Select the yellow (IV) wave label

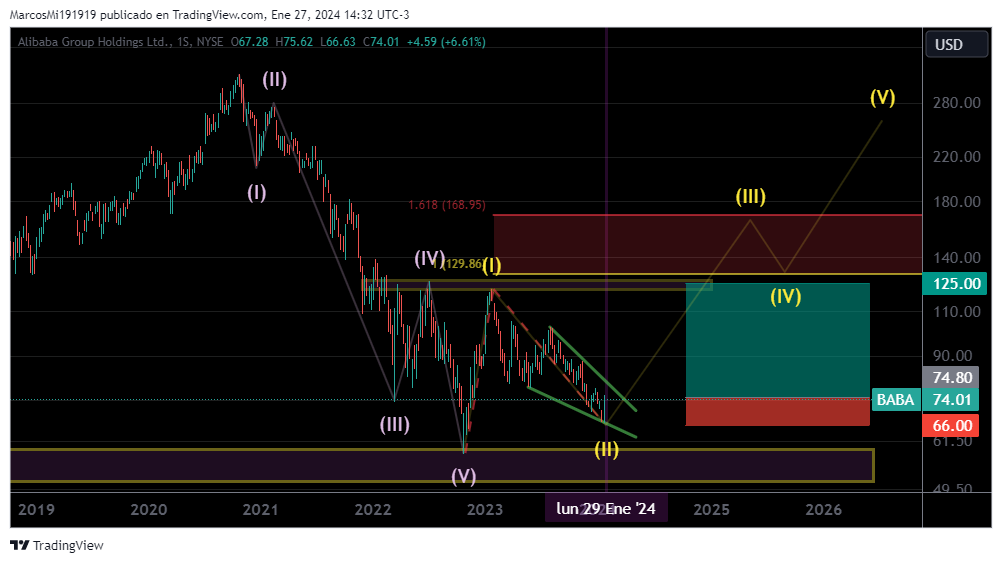pos(785,297)
